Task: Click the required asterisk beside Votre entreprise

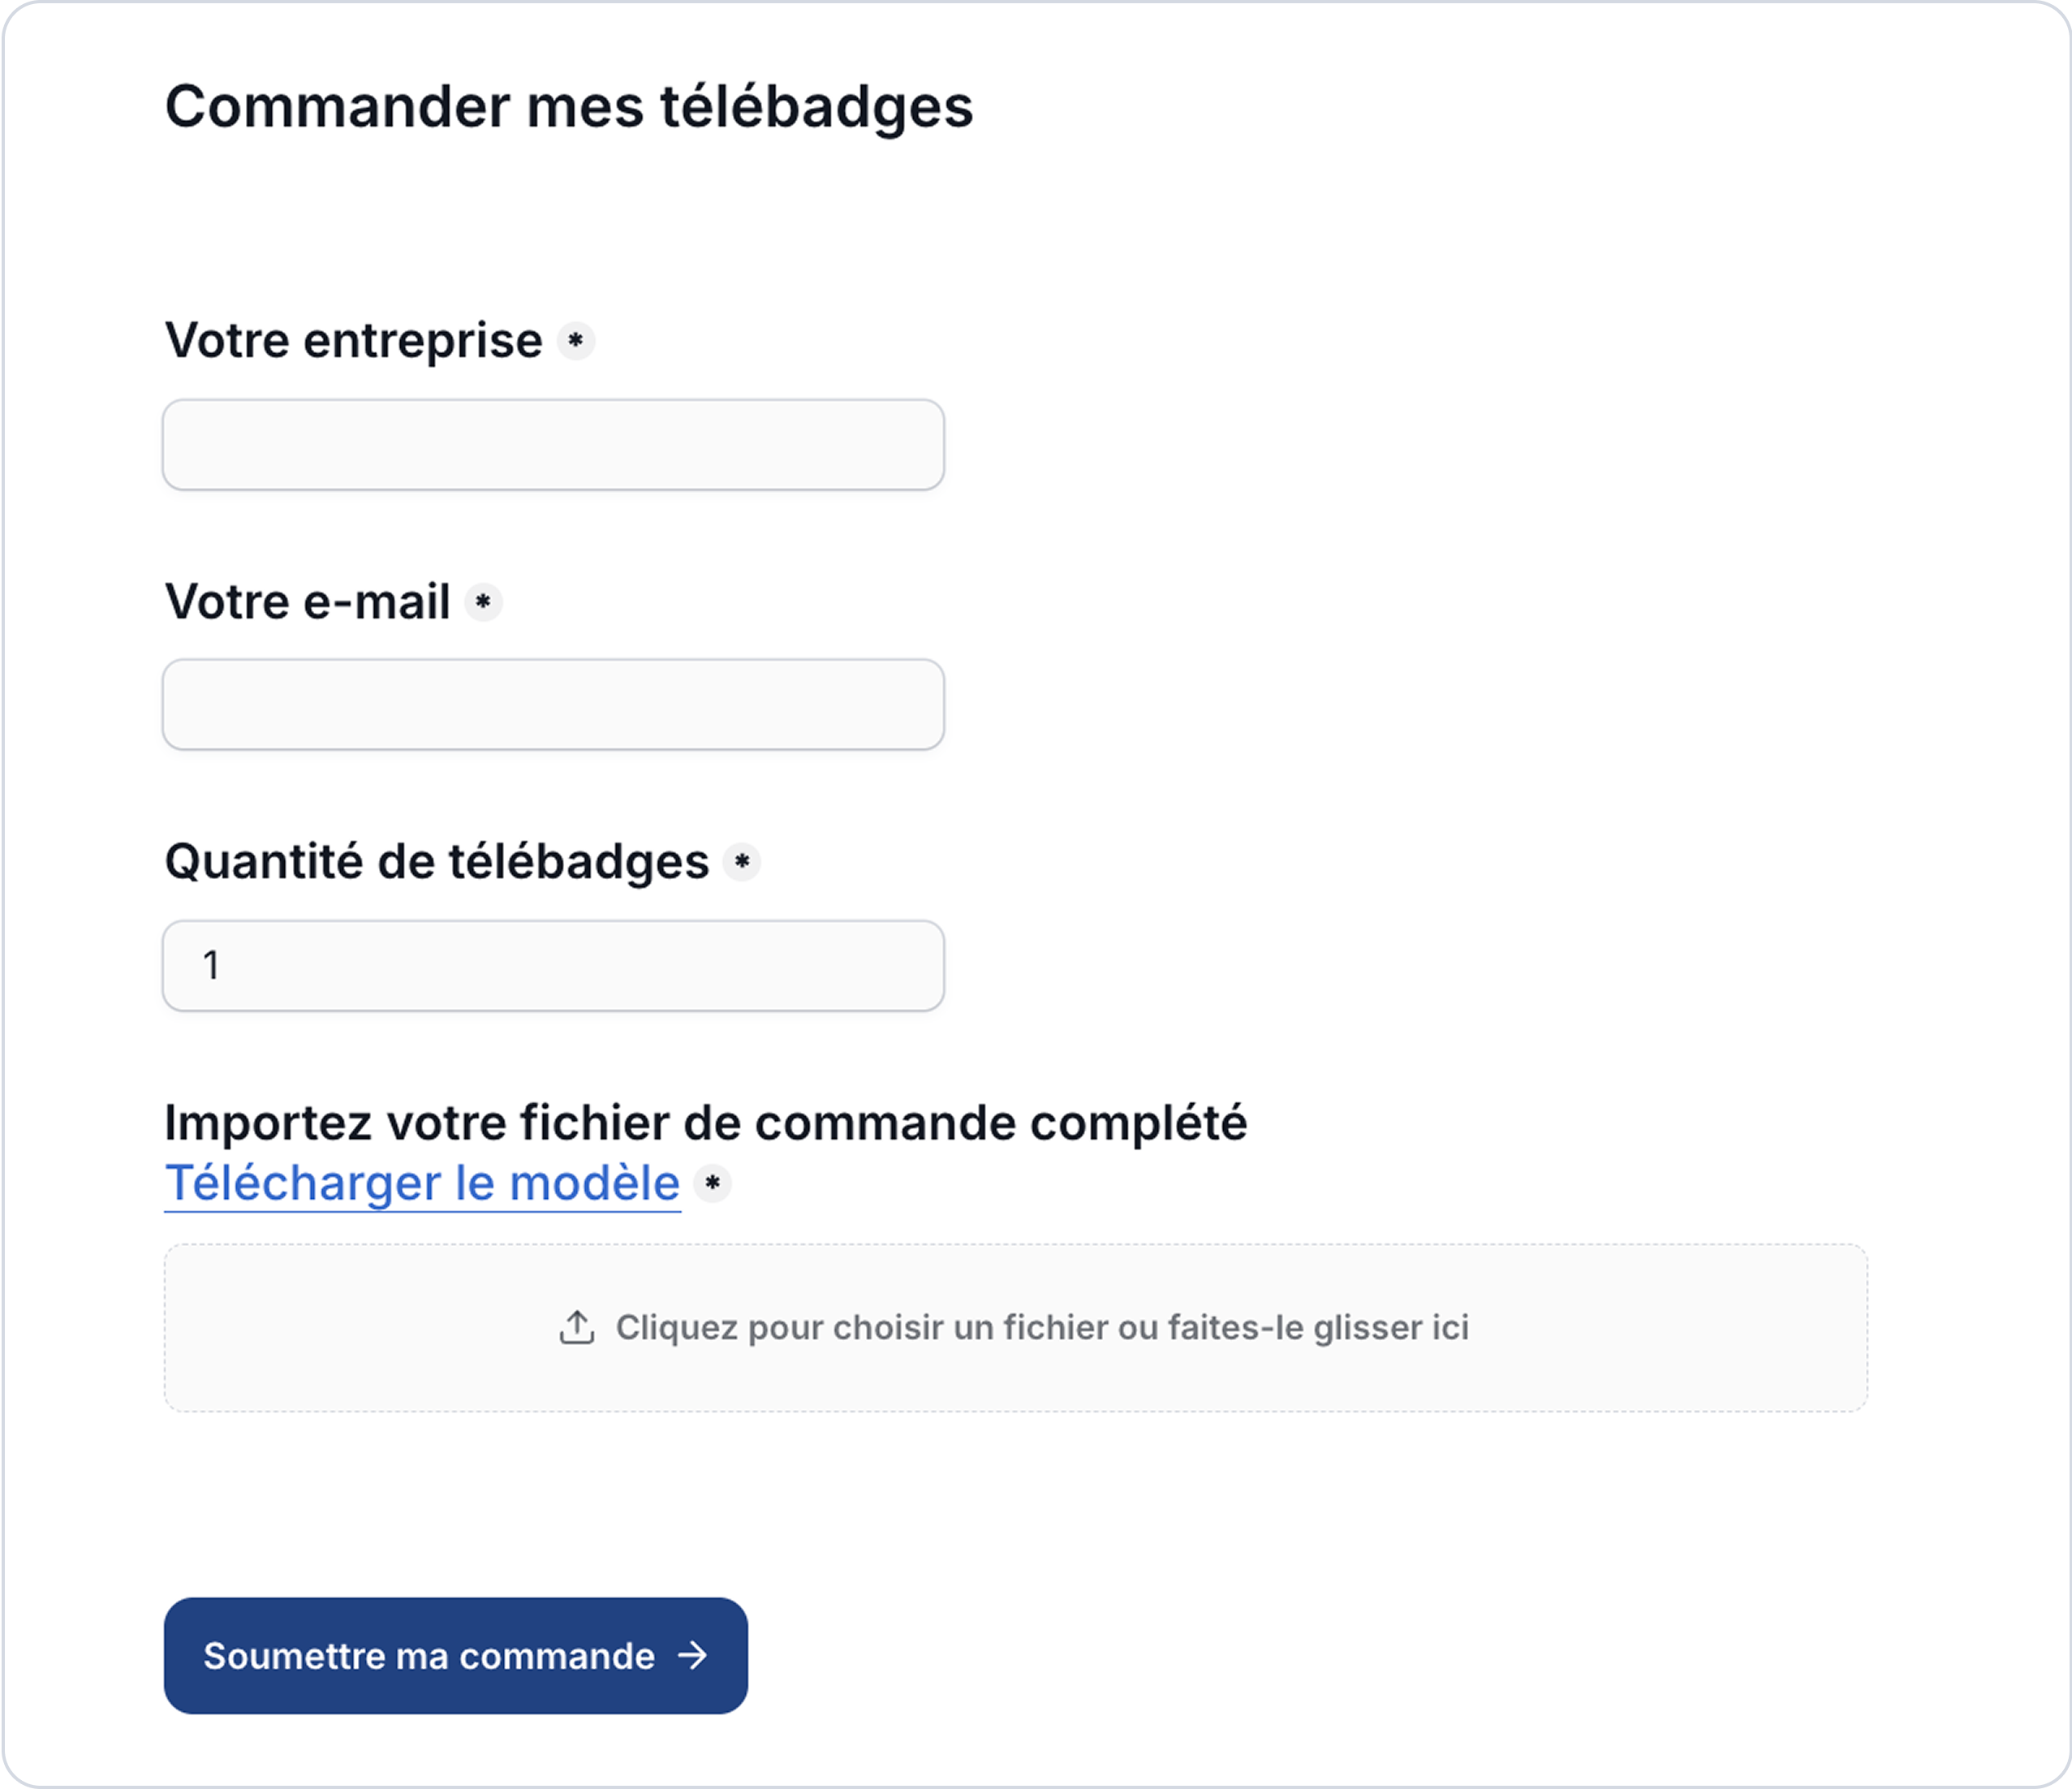Action: click(x=576, y=341)
